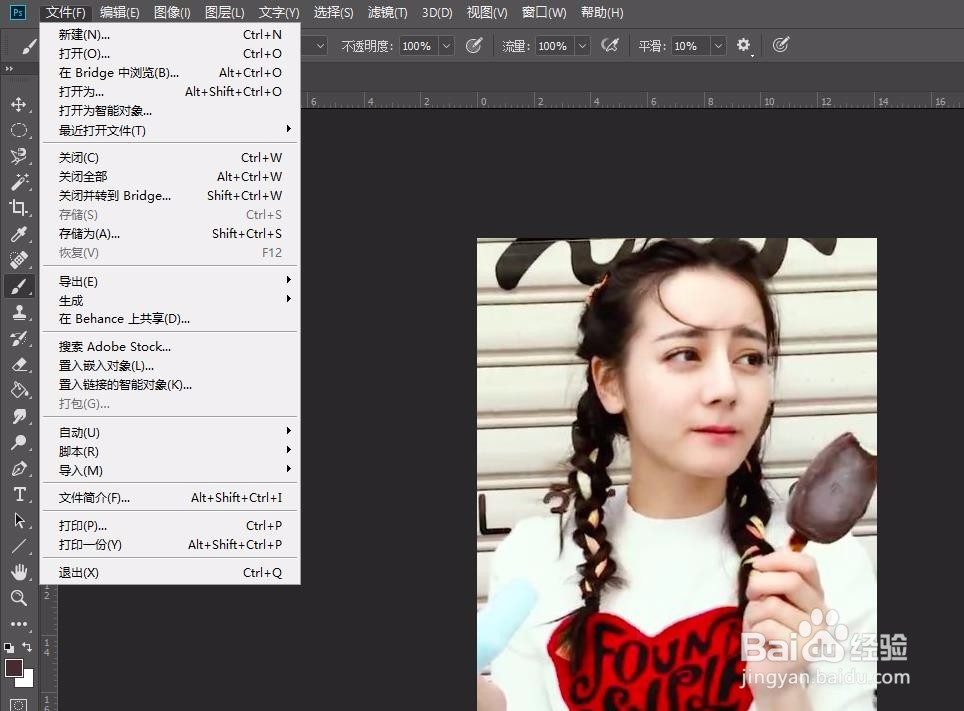Image resolution: width=964 pixels, height=711 pixels.
Task: Select the Zoom tool
Action: [20, 598]
